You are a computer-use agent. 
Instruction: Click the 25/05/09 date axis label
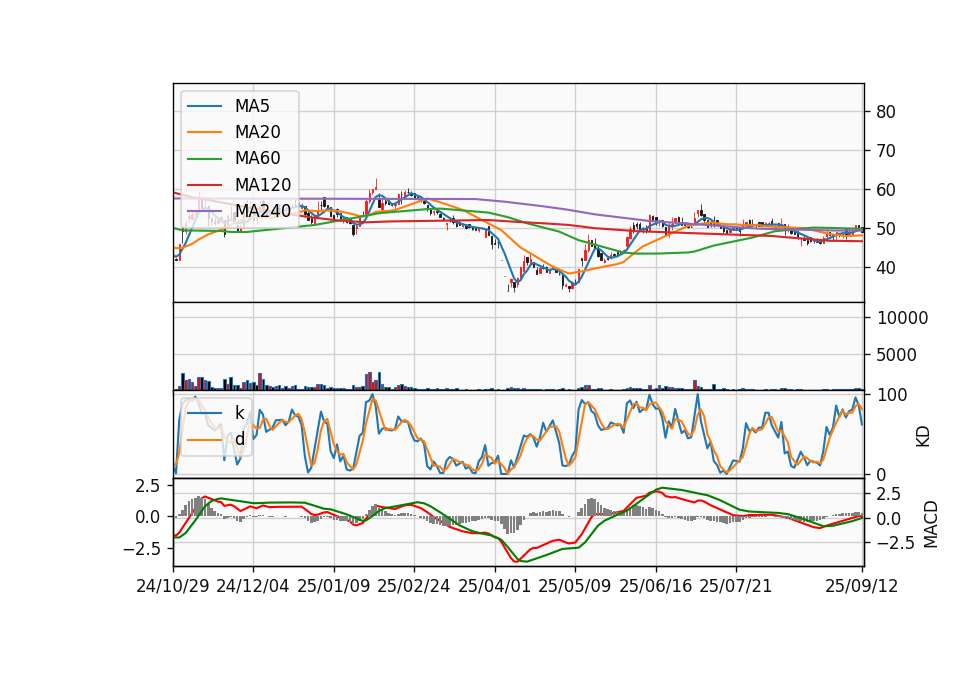click(x=575, y=586)
